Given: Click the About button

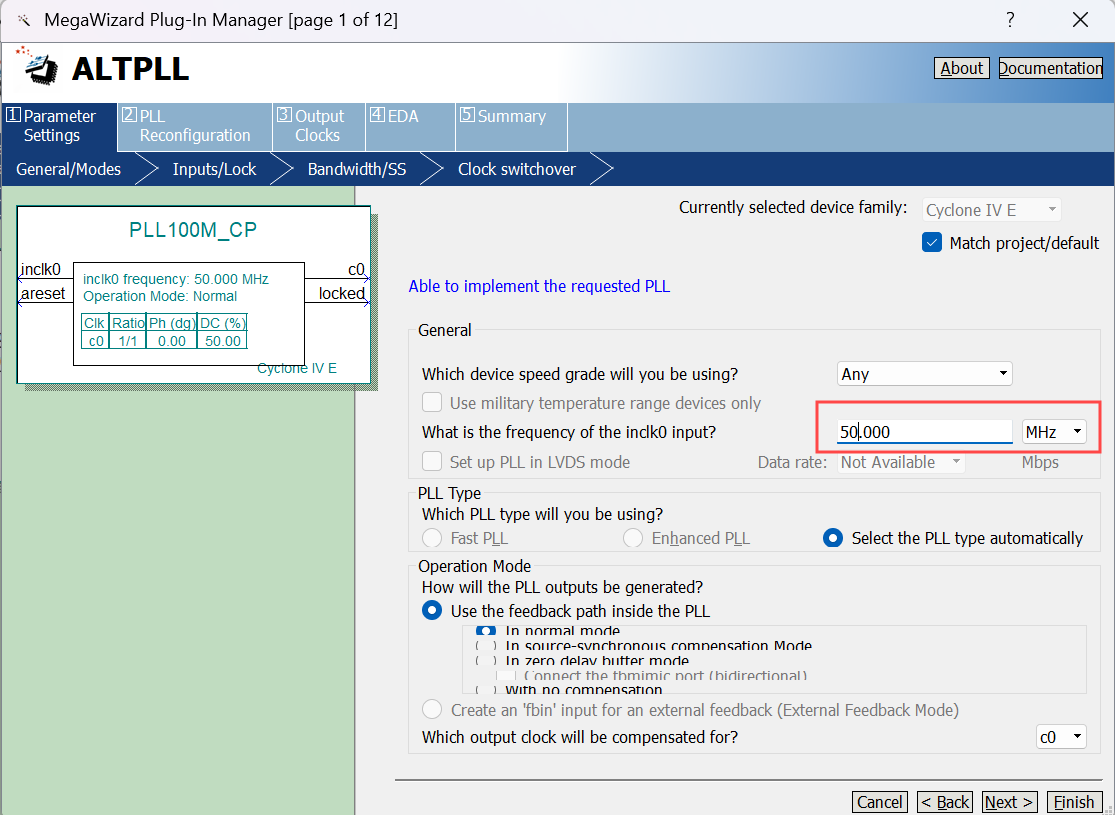Looking at the screenshot, I should click(961, 68).
